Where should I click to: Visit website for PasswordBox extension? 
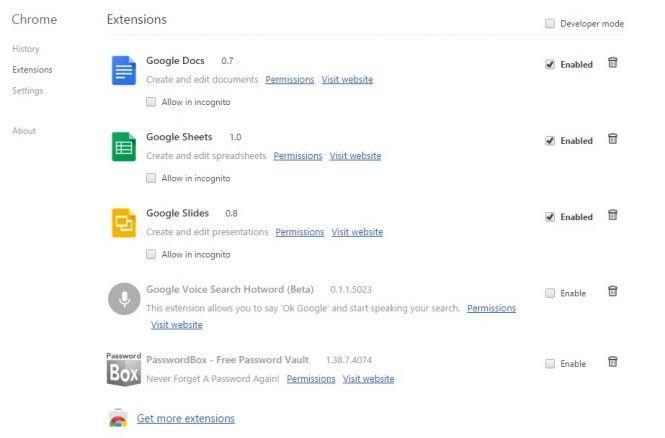point(368,379)
